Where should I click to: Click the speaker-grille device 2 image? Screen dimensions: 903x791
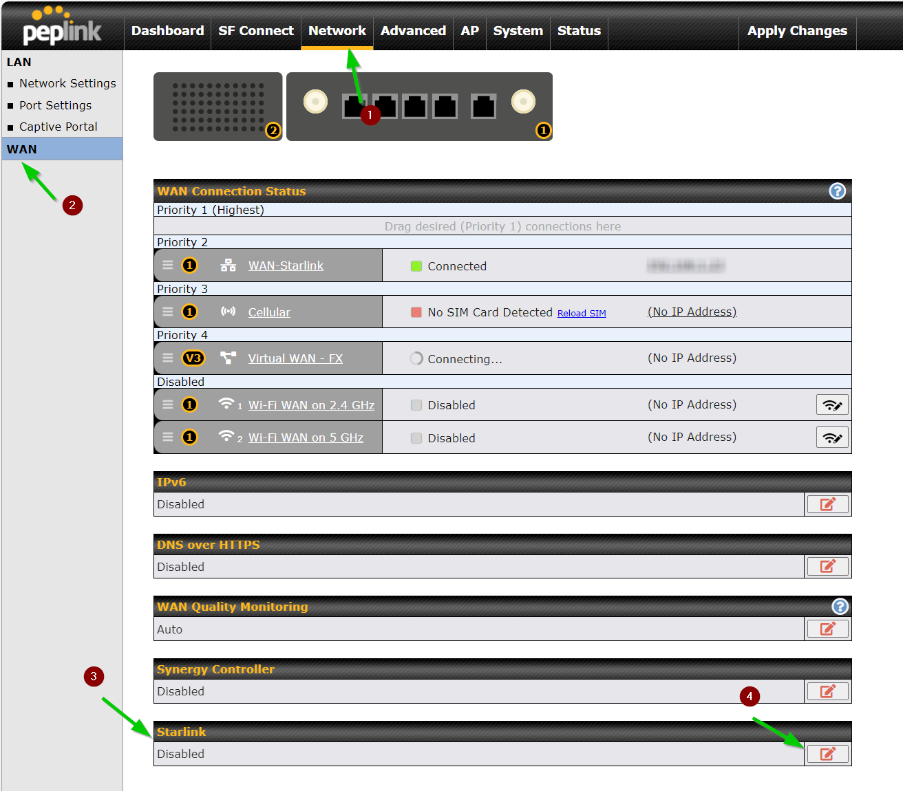[218, 107]
